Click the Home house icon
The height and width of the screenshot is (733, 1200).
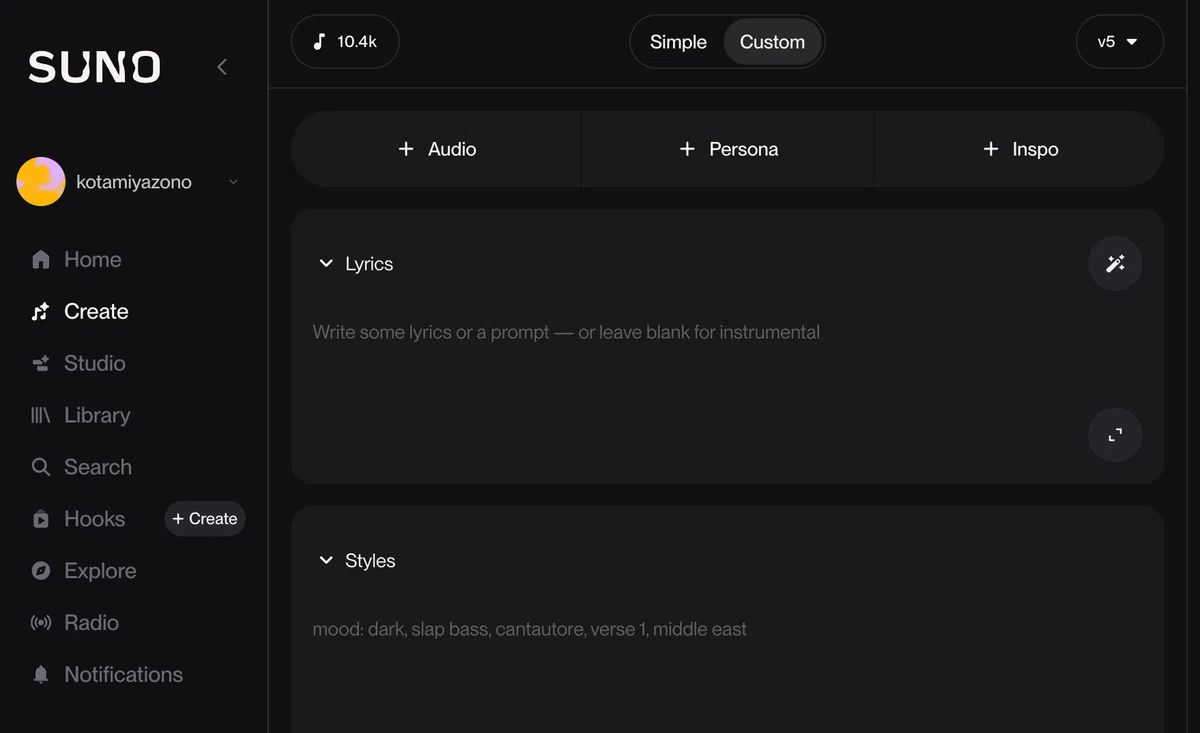point(41,260)
